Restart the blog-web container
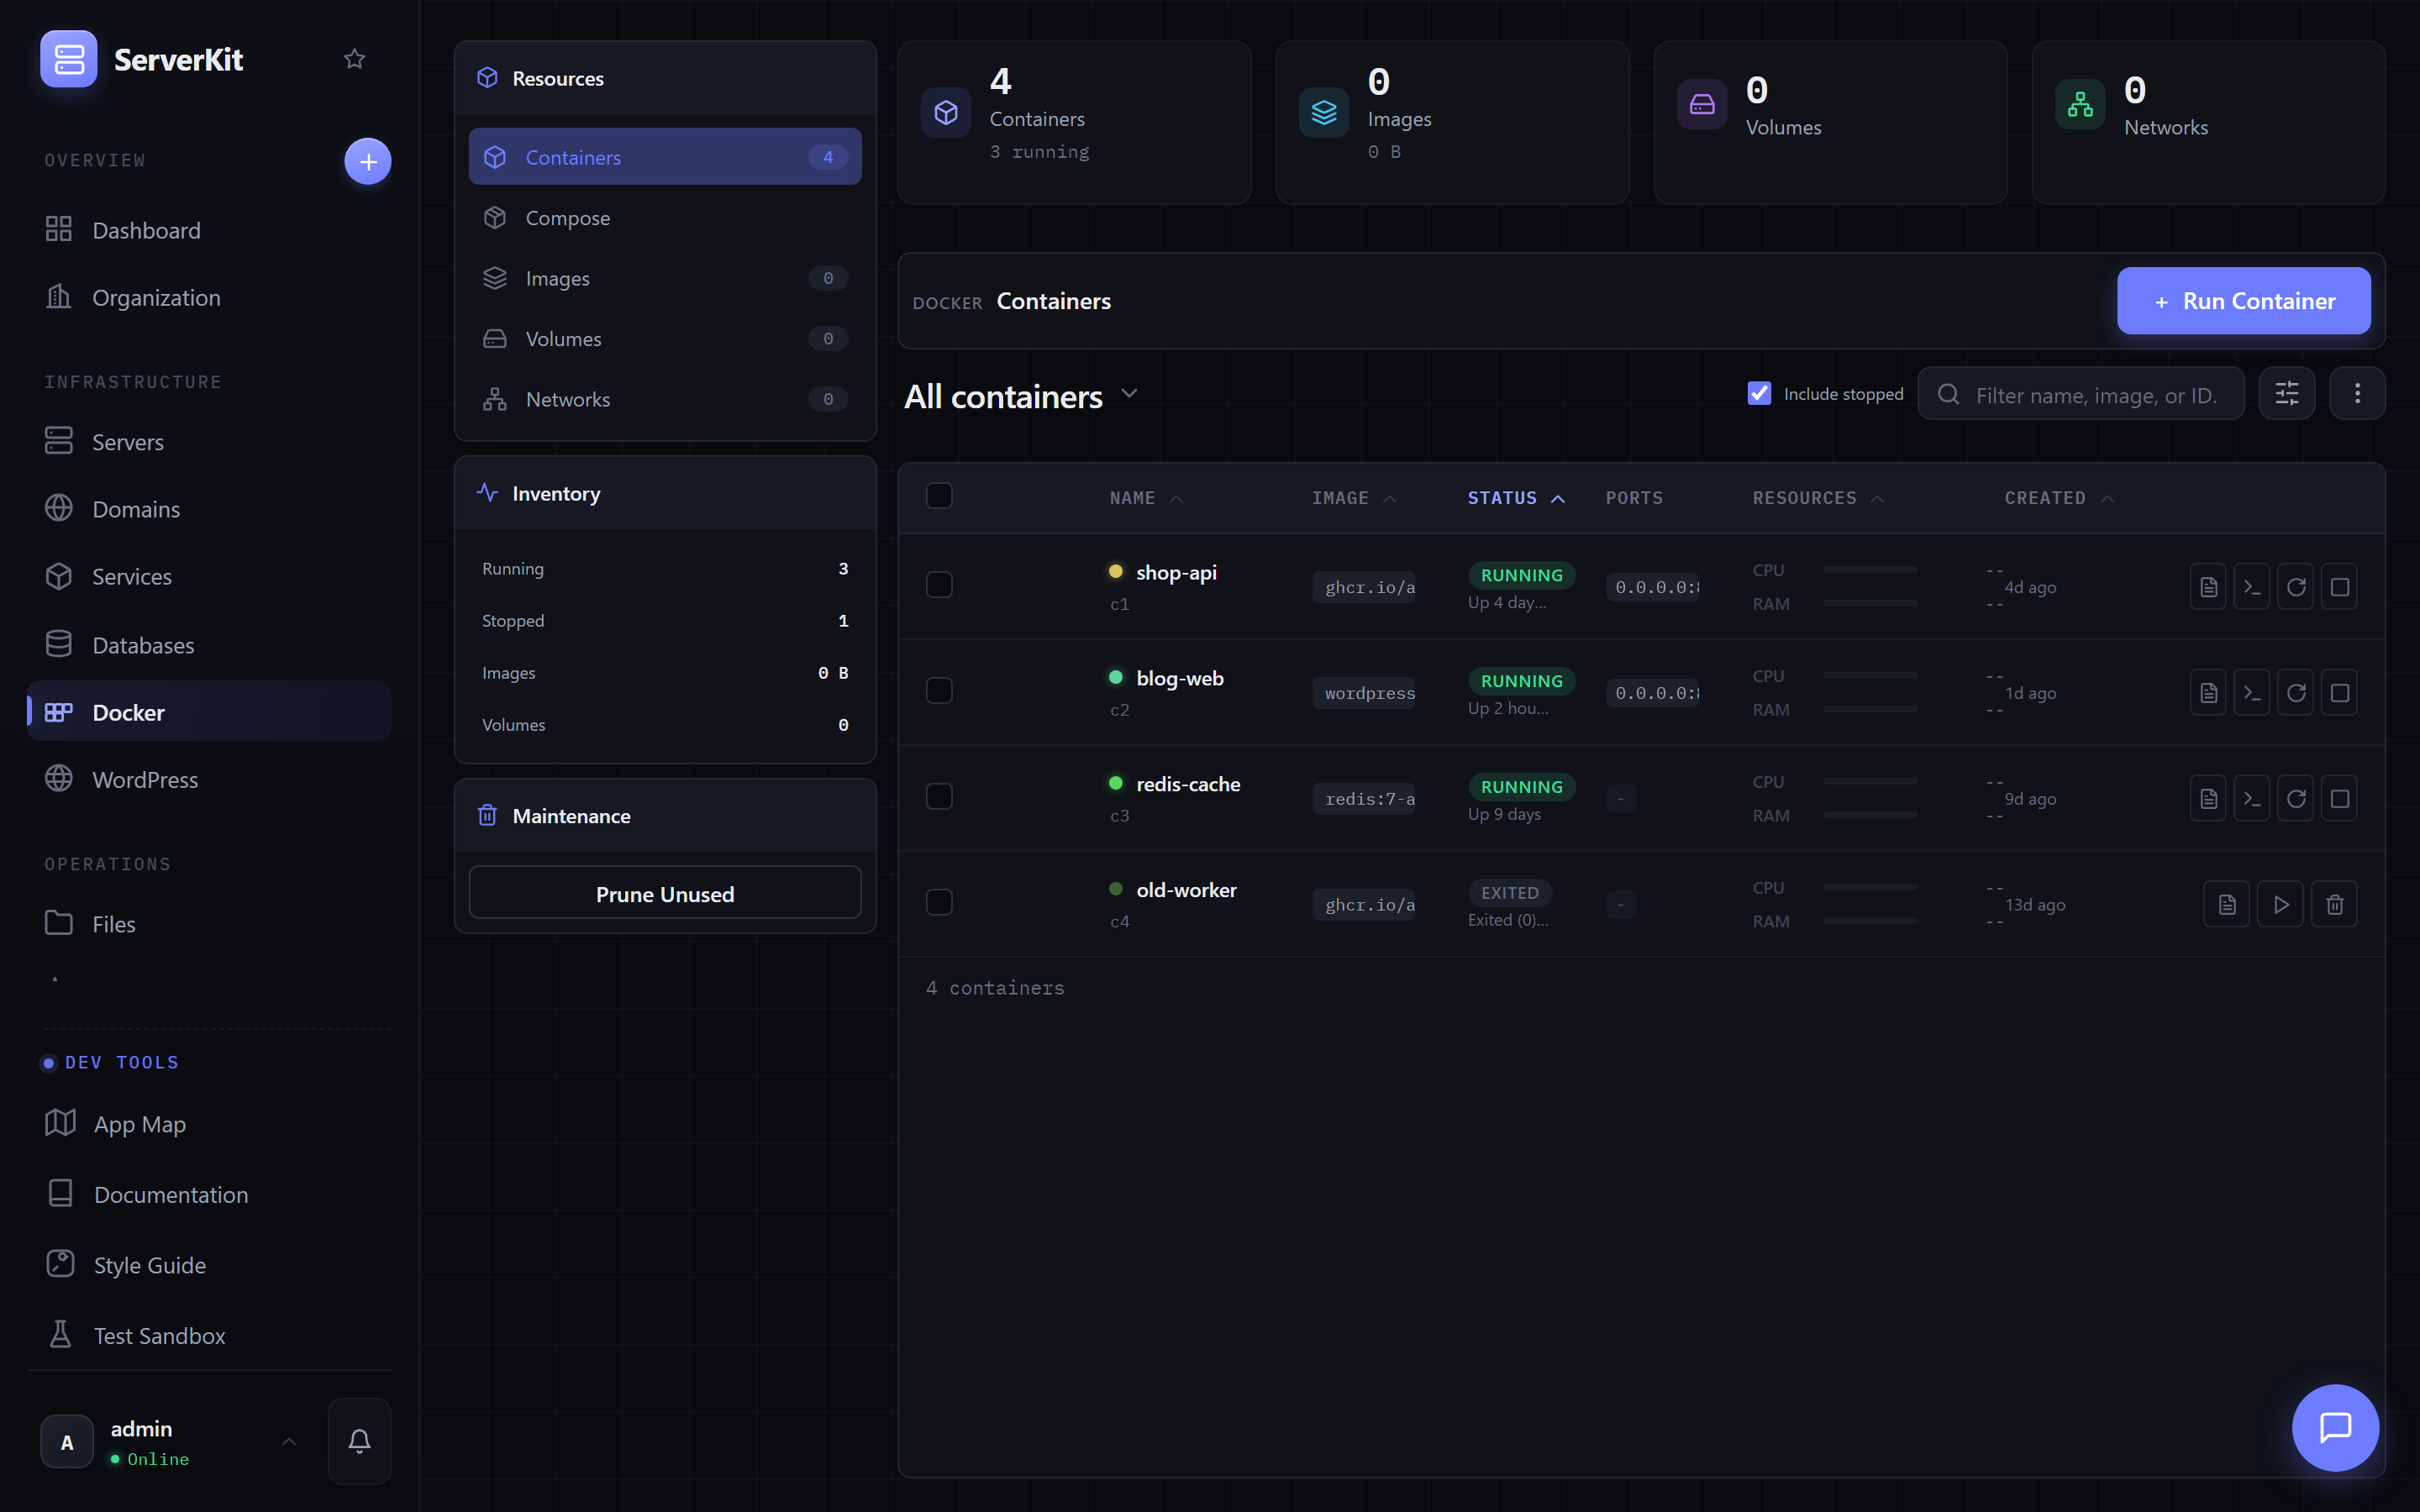 [2296, 693]
